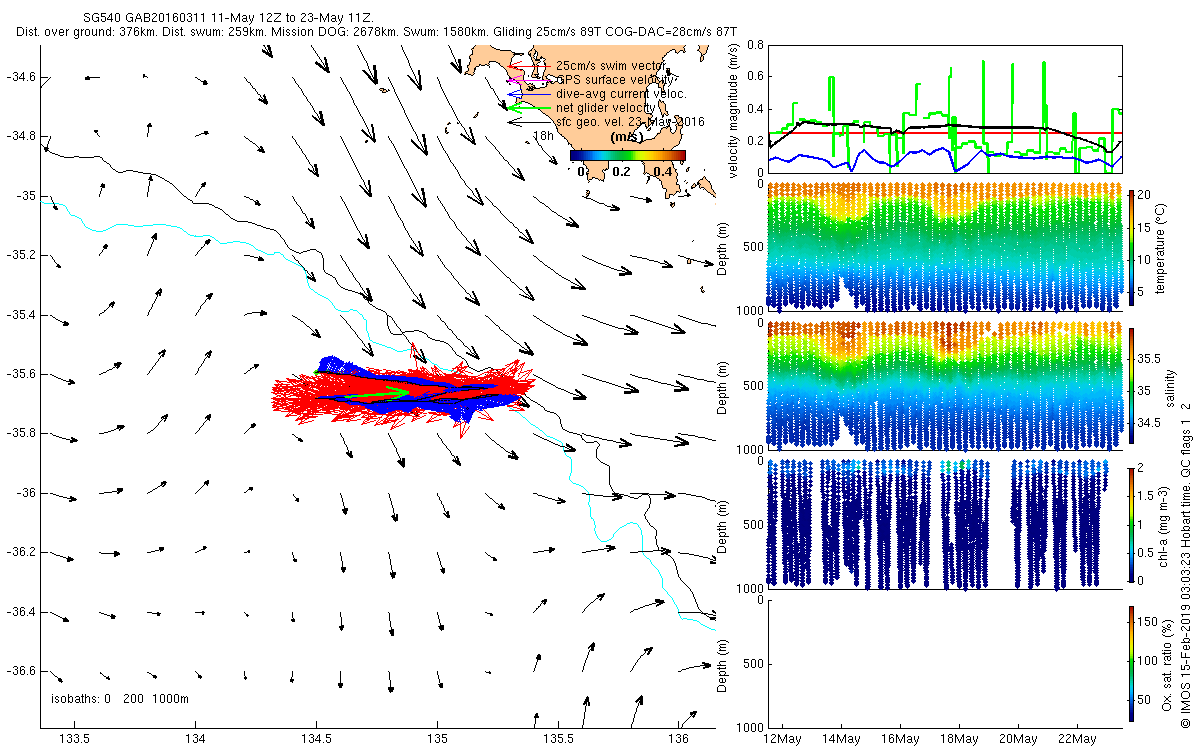Click longitude tick '136'
This screenshot has height=750, width=1200.
click(679, 739)
